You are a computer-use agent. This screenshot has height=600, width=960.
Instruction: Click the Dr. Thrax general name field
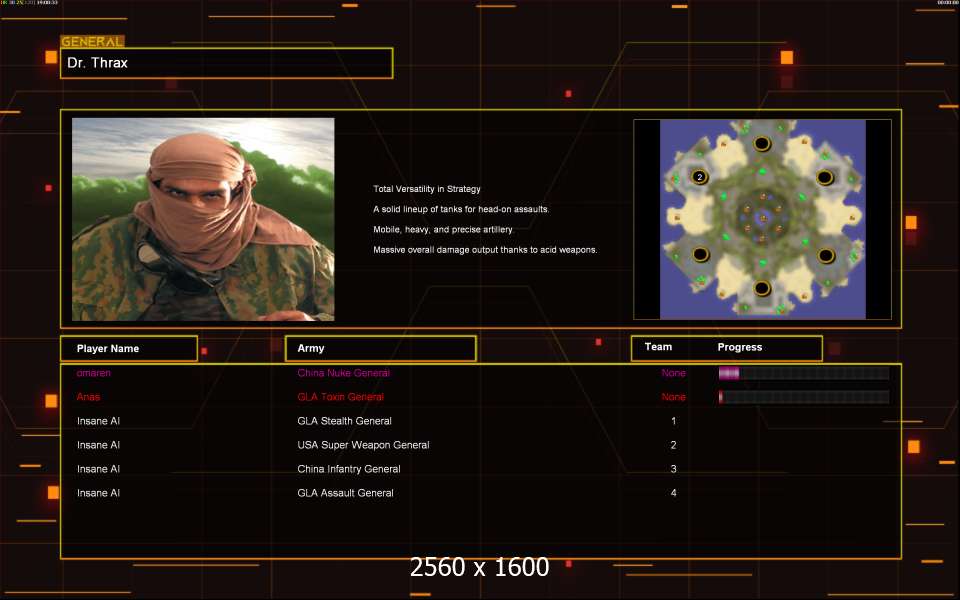(227, 63)
